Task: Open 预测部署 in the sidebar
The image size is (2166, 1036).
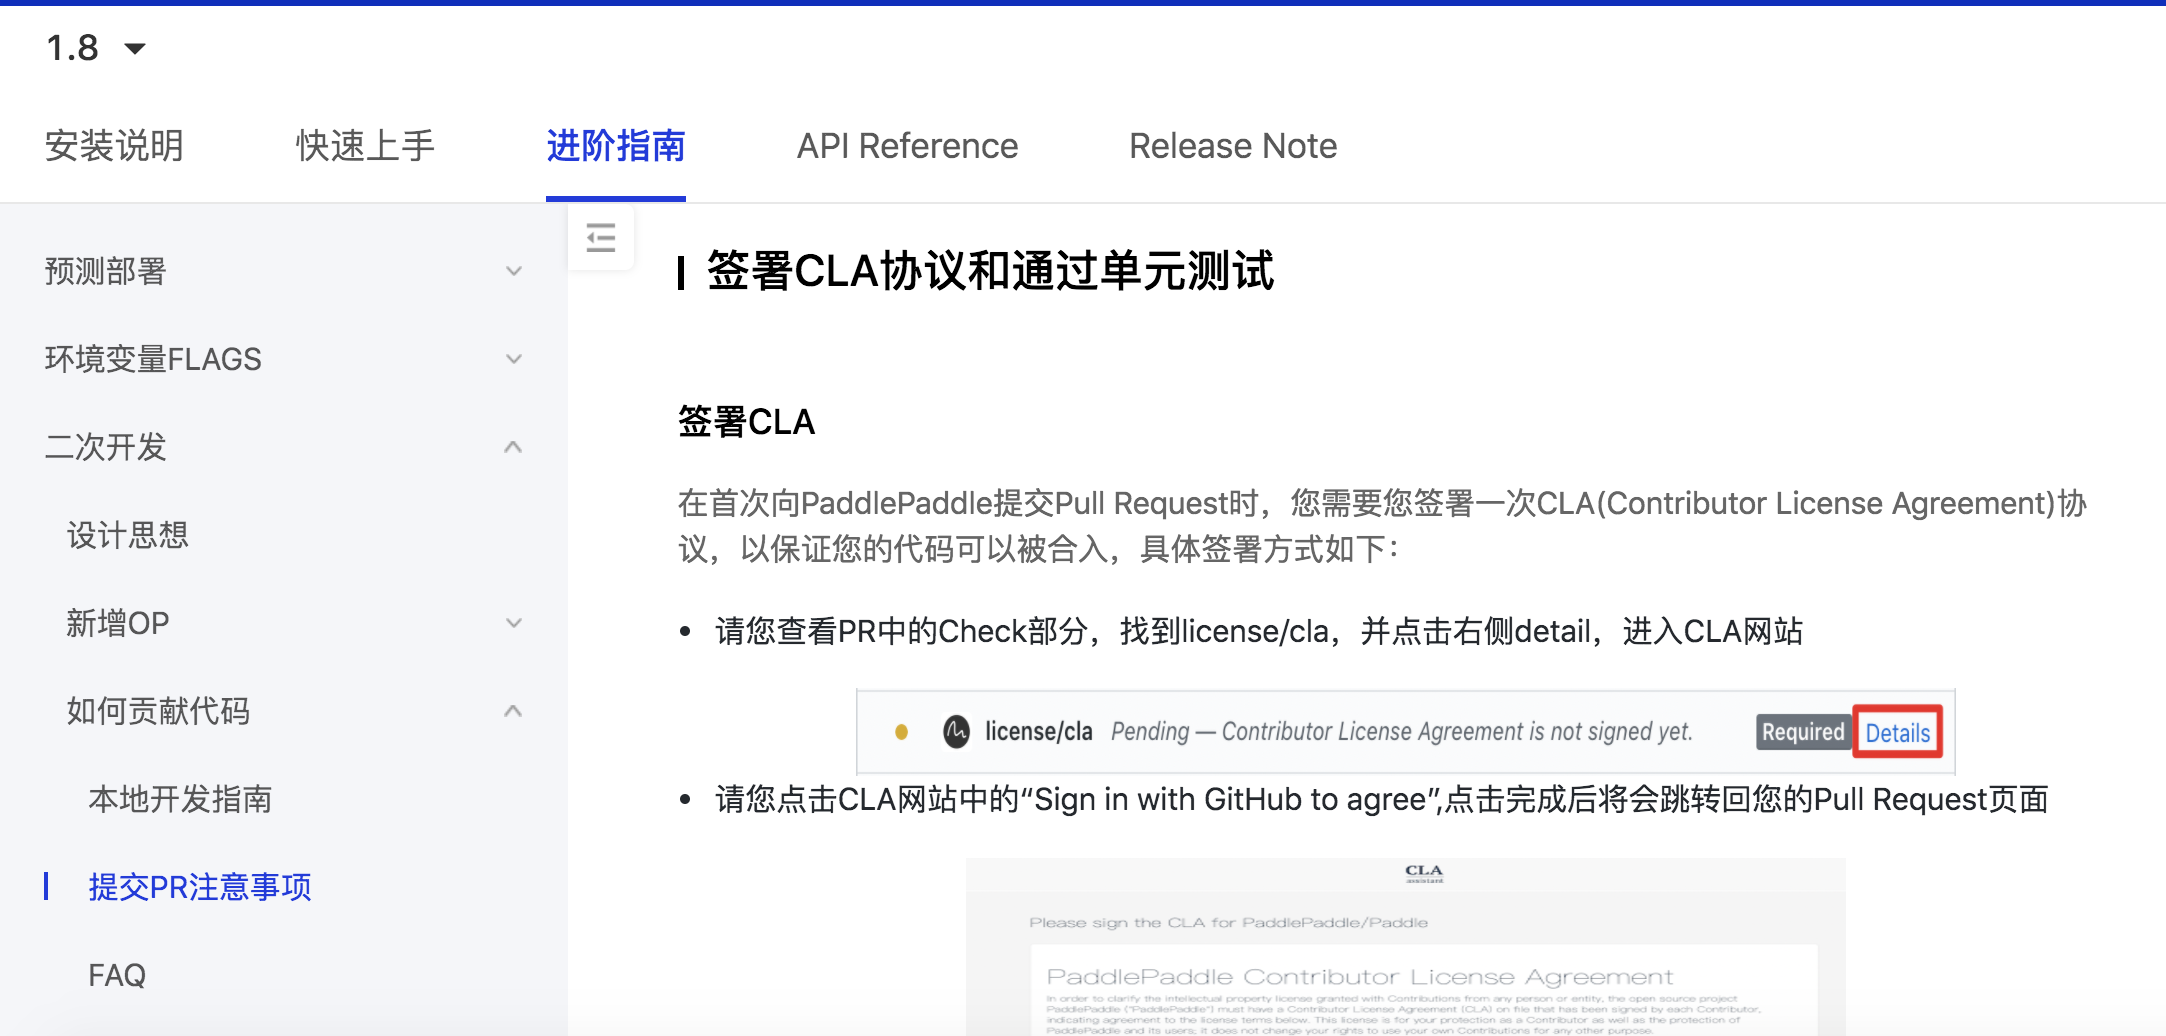Action: (105, 271)
